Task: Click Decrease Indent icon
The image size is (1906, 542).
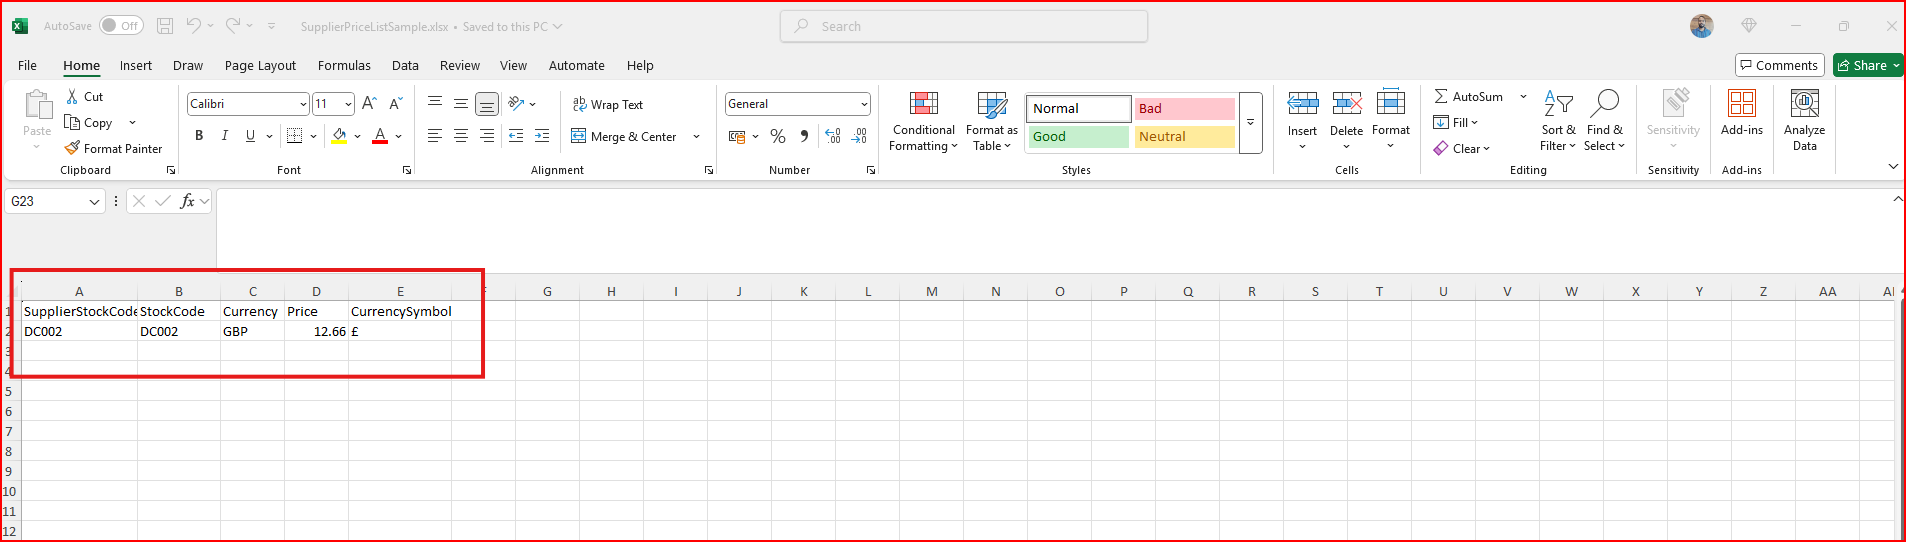Action: point(516,136)
